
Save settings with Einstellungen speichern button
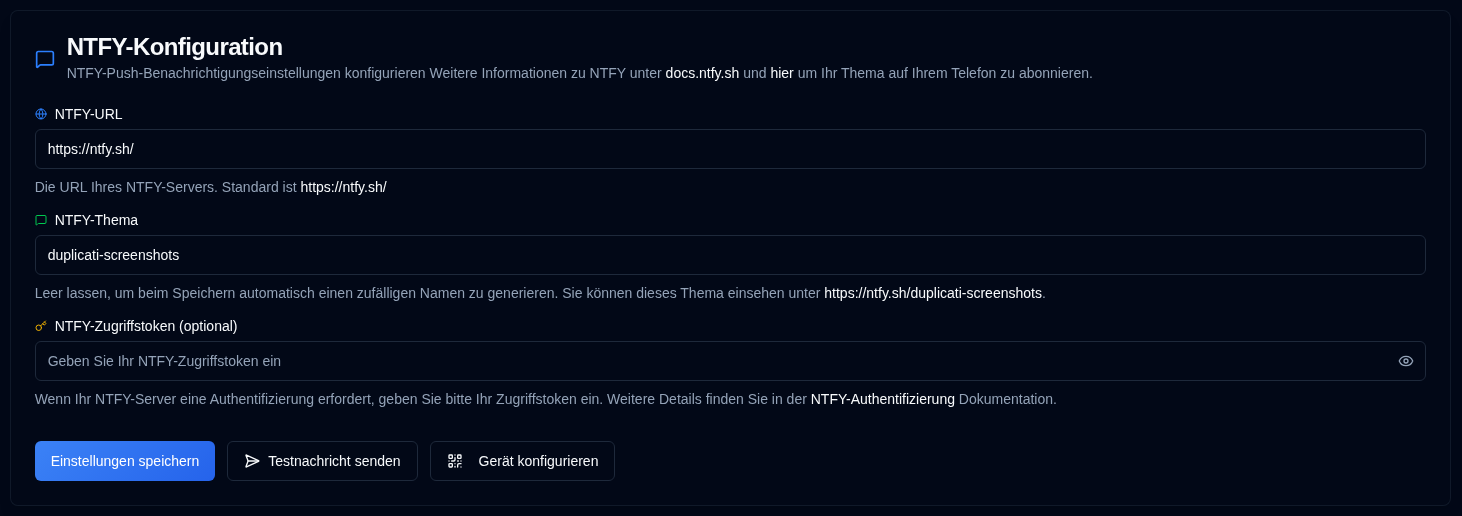click(x=125, y=461)
